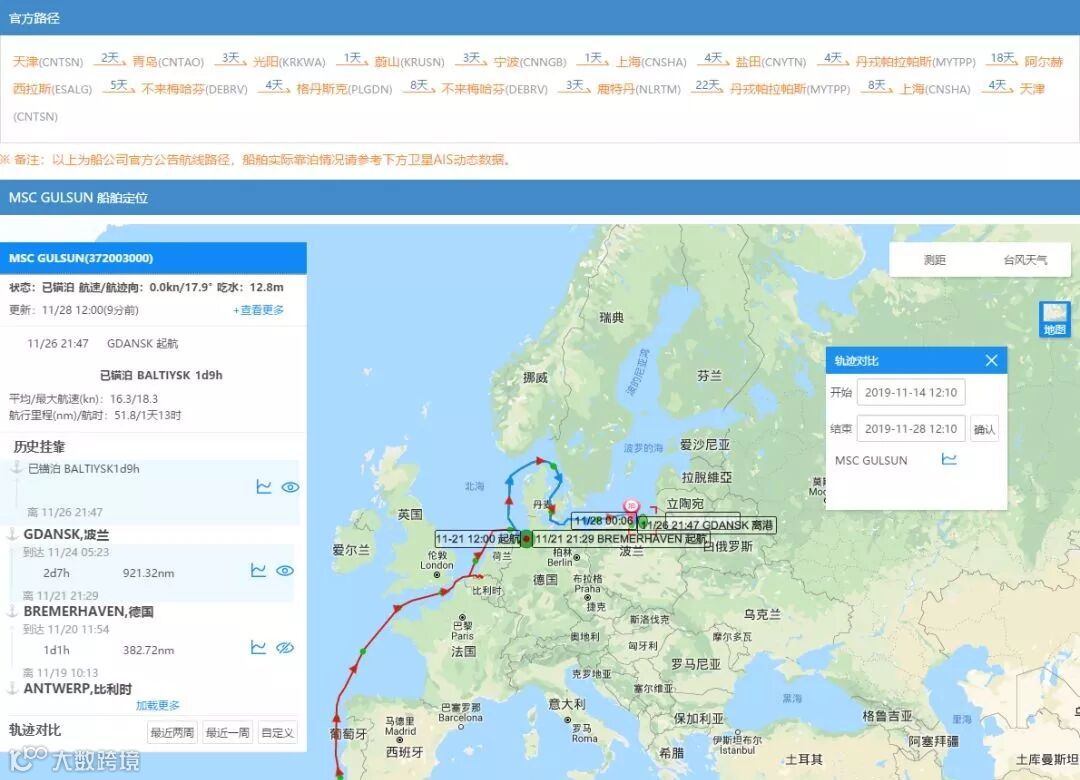
Task: Open chart icon for BREMERHAVEN port row
Action: [258, 648]
